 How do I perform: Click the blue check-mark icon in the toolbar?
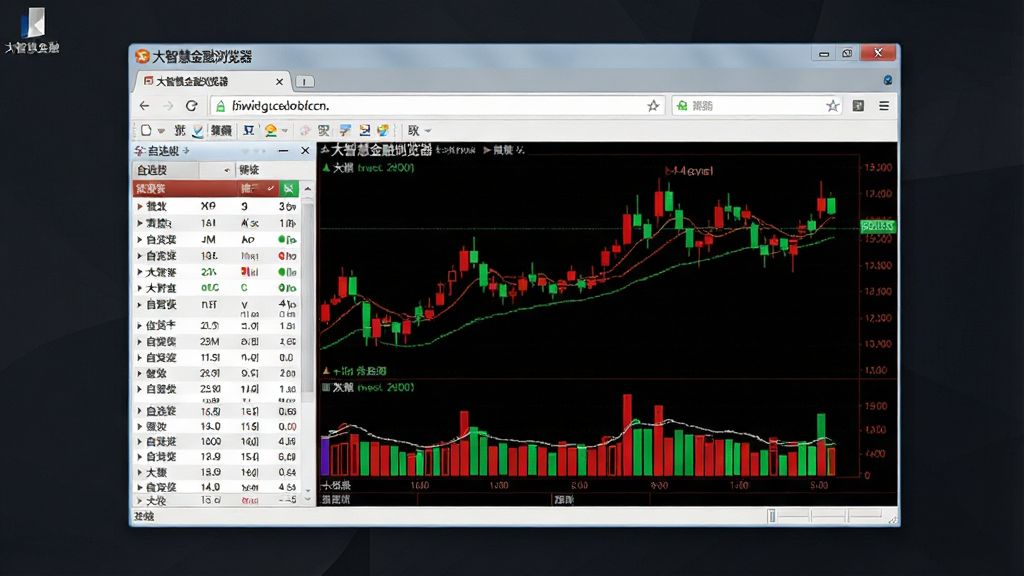[x=198, y=131]
